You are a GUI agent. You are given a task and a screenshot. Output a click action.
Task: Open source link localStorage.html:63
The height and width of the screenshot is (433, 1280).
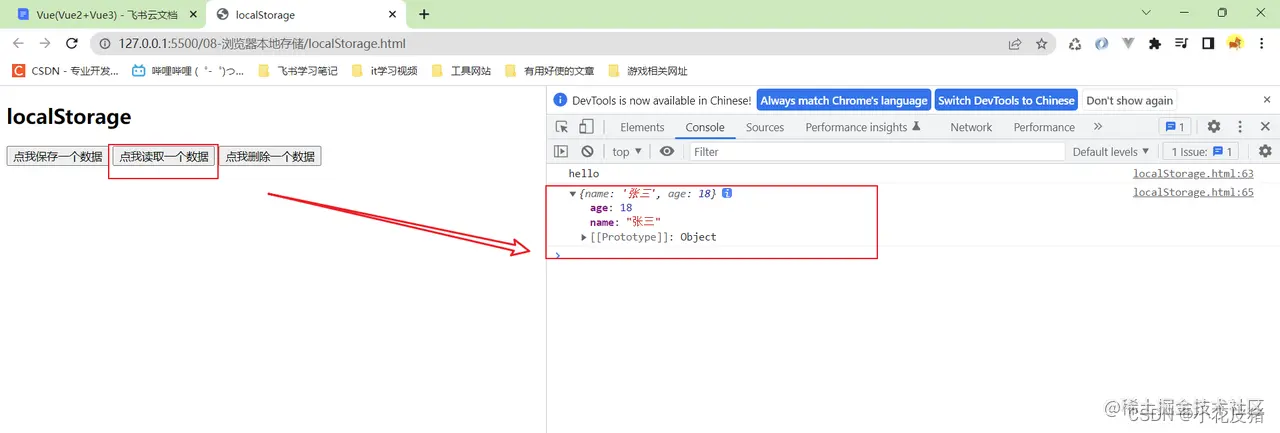[1193, 173]
